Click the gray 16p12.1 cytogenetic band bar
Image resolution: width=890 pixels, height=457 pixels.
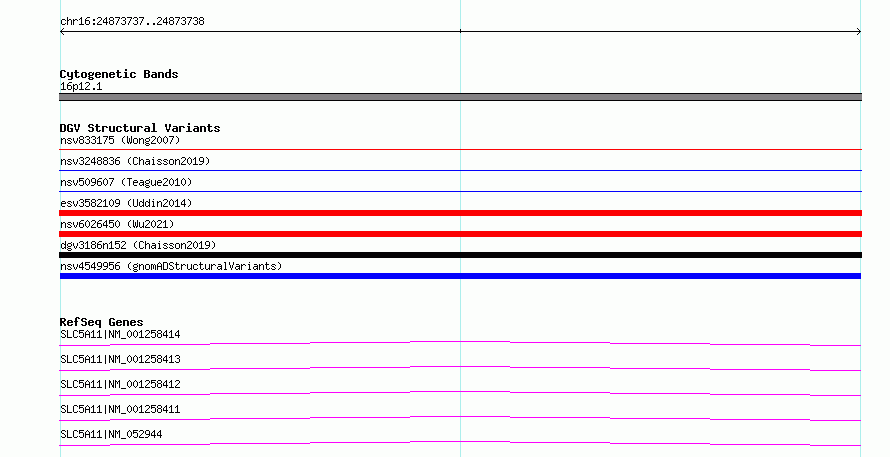460,97
